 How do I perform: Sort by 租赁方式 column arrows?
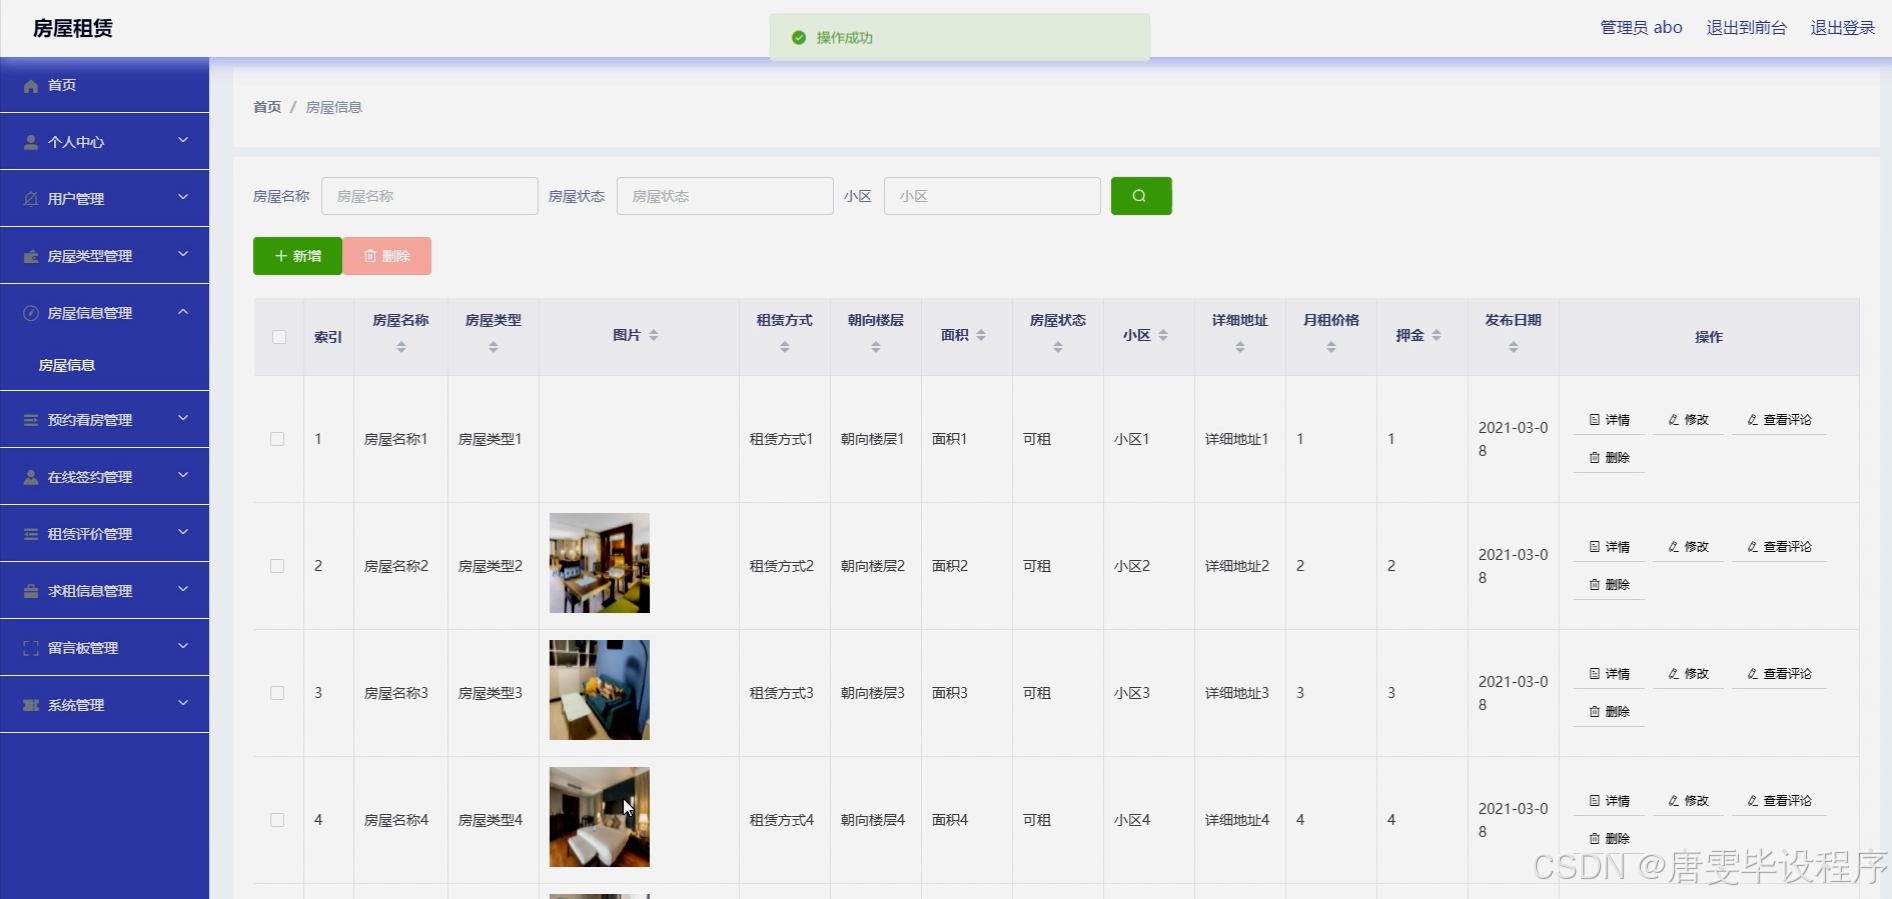[785, 347]
